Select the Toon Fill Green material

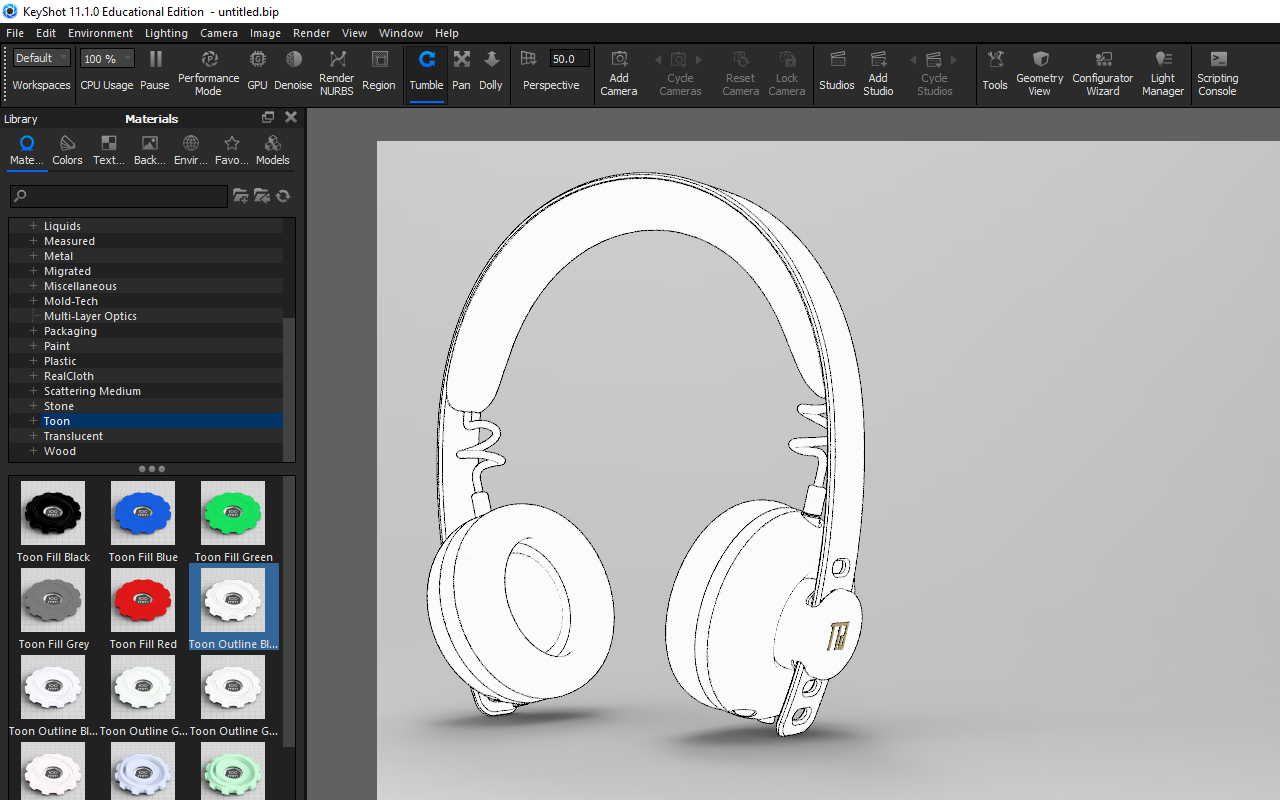point(233,522)
